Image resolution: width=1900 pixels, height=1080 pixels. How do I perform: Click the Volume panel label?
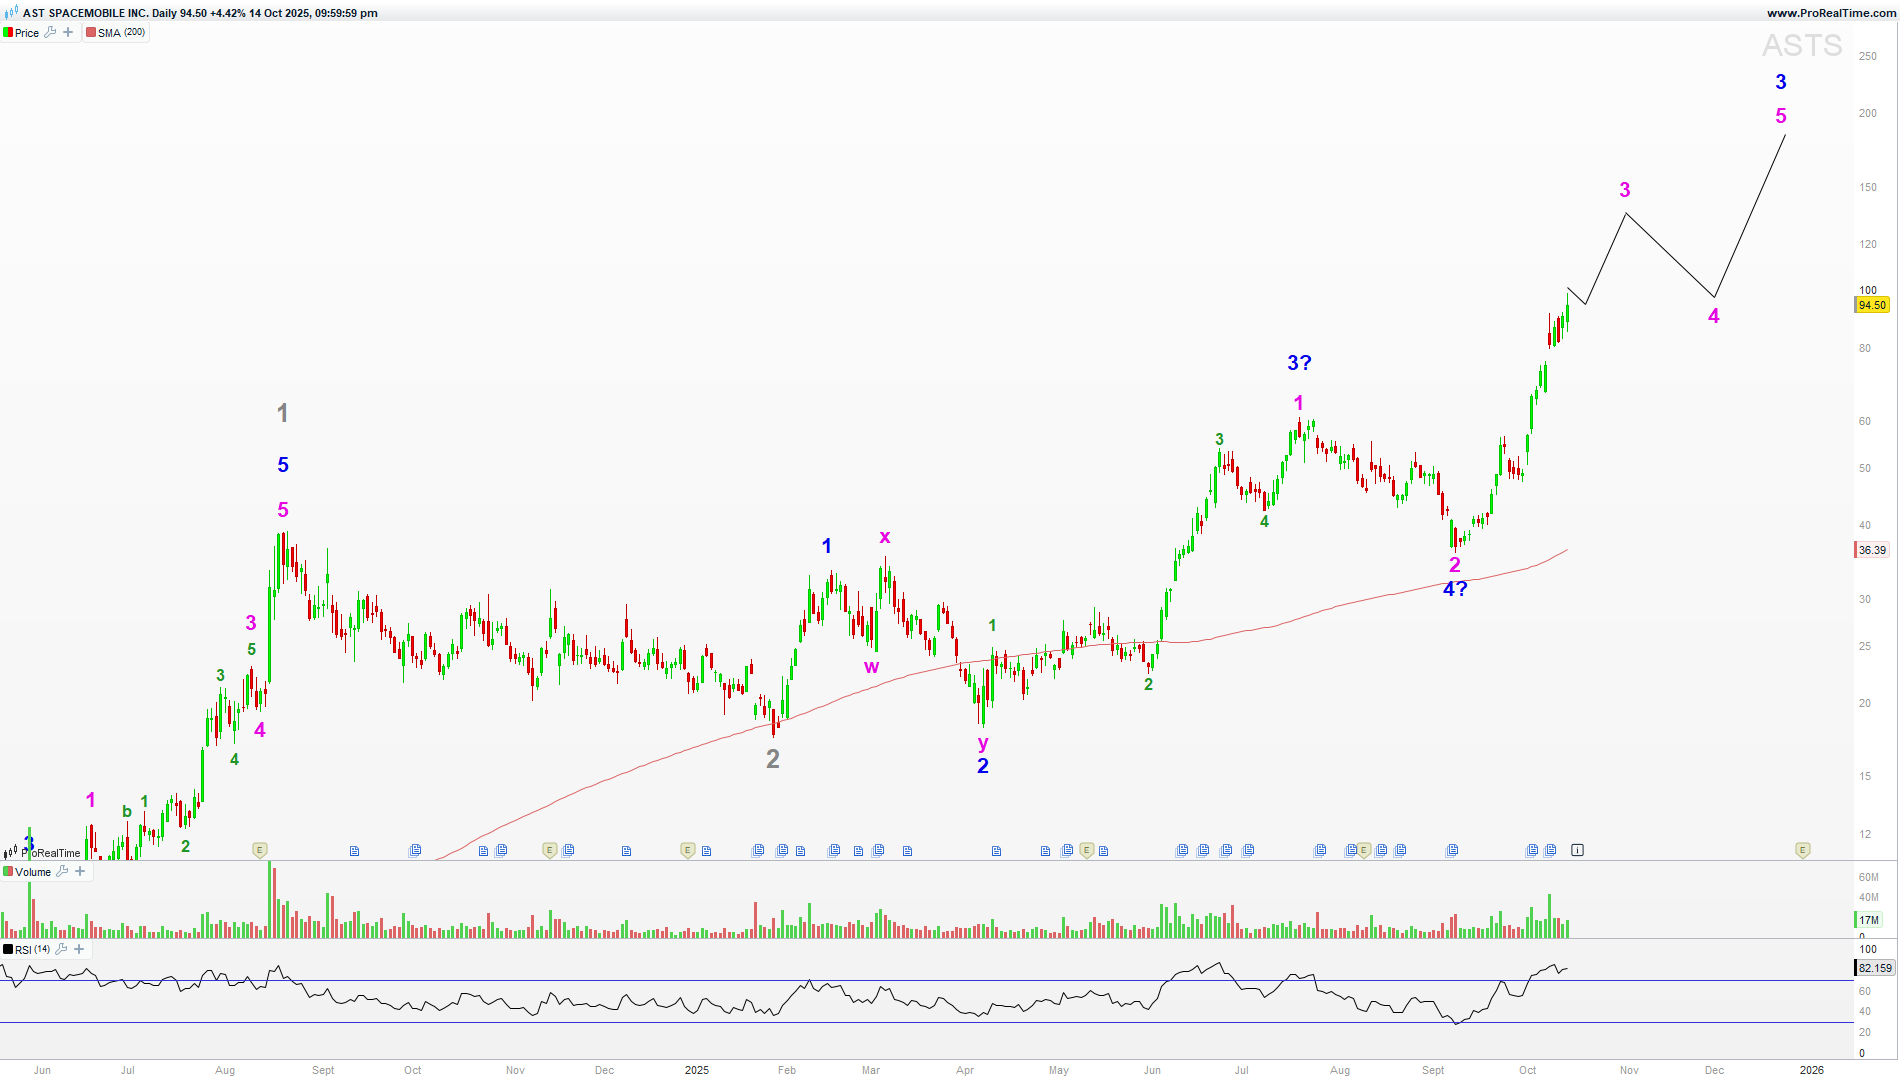click(x=32, y=872)
